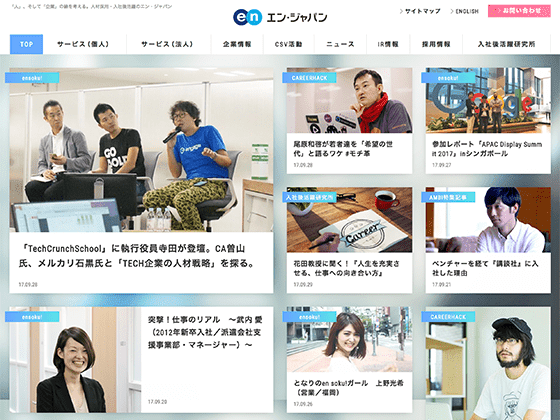Click date 17.09.28 under 尾原和啓 article
This screenshot has width=560, height=420.
click(x=303, y=165)
